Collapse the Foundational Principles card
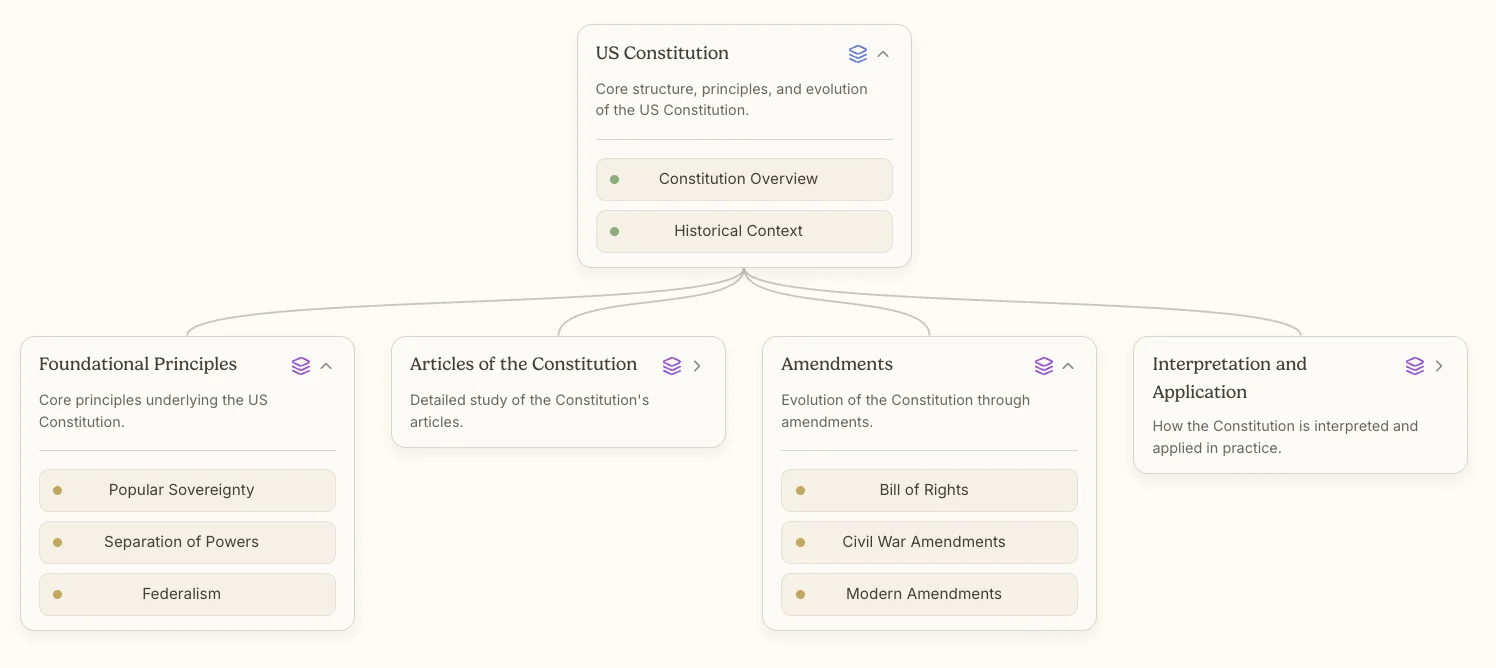This screenshot has height=668, width=1496. coord(326,366)
